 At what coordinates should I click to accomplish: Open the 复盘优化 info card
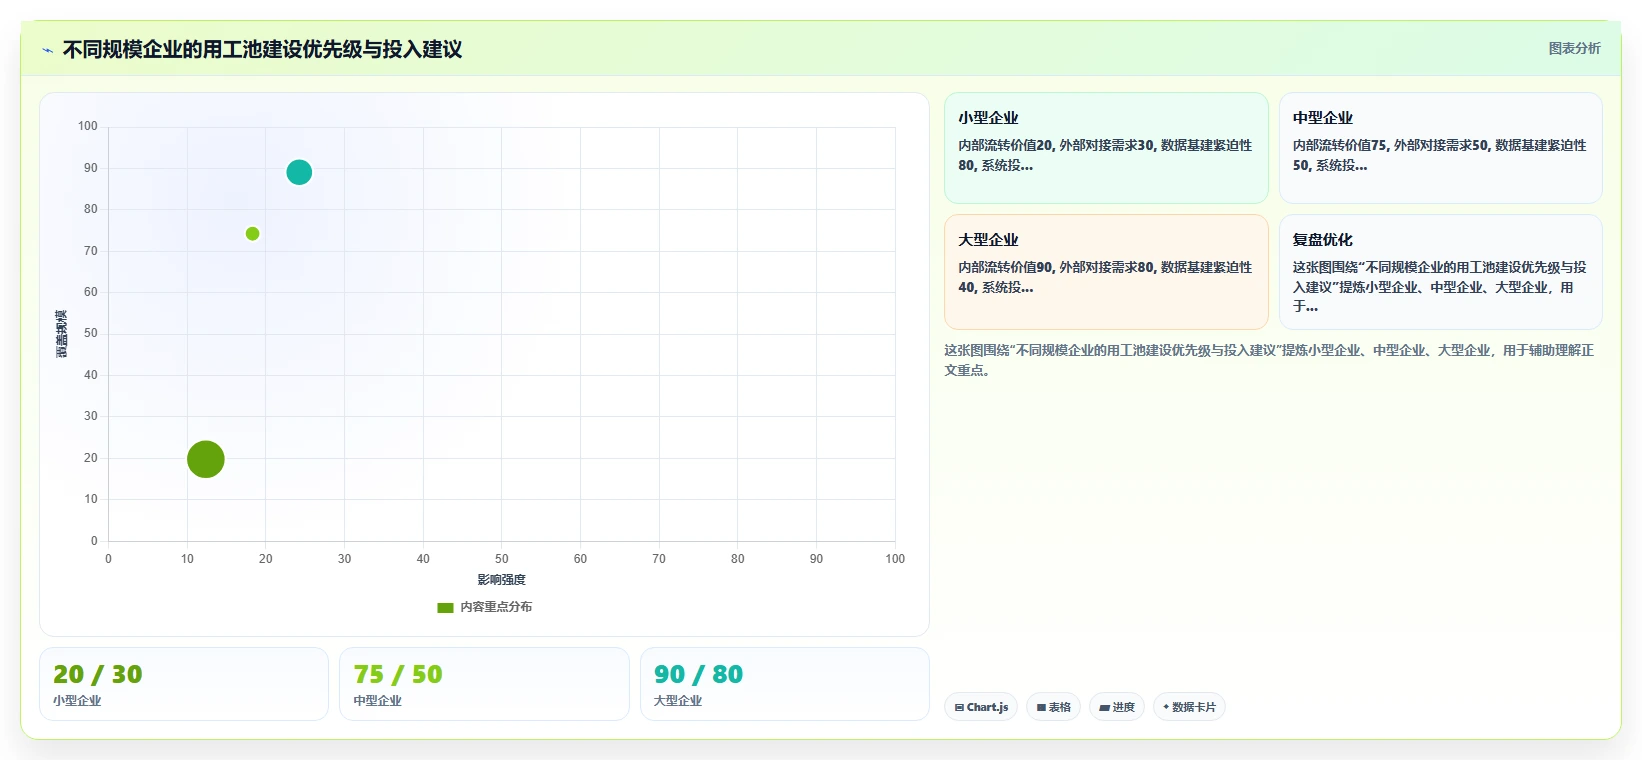click(x=1440, y=272)
